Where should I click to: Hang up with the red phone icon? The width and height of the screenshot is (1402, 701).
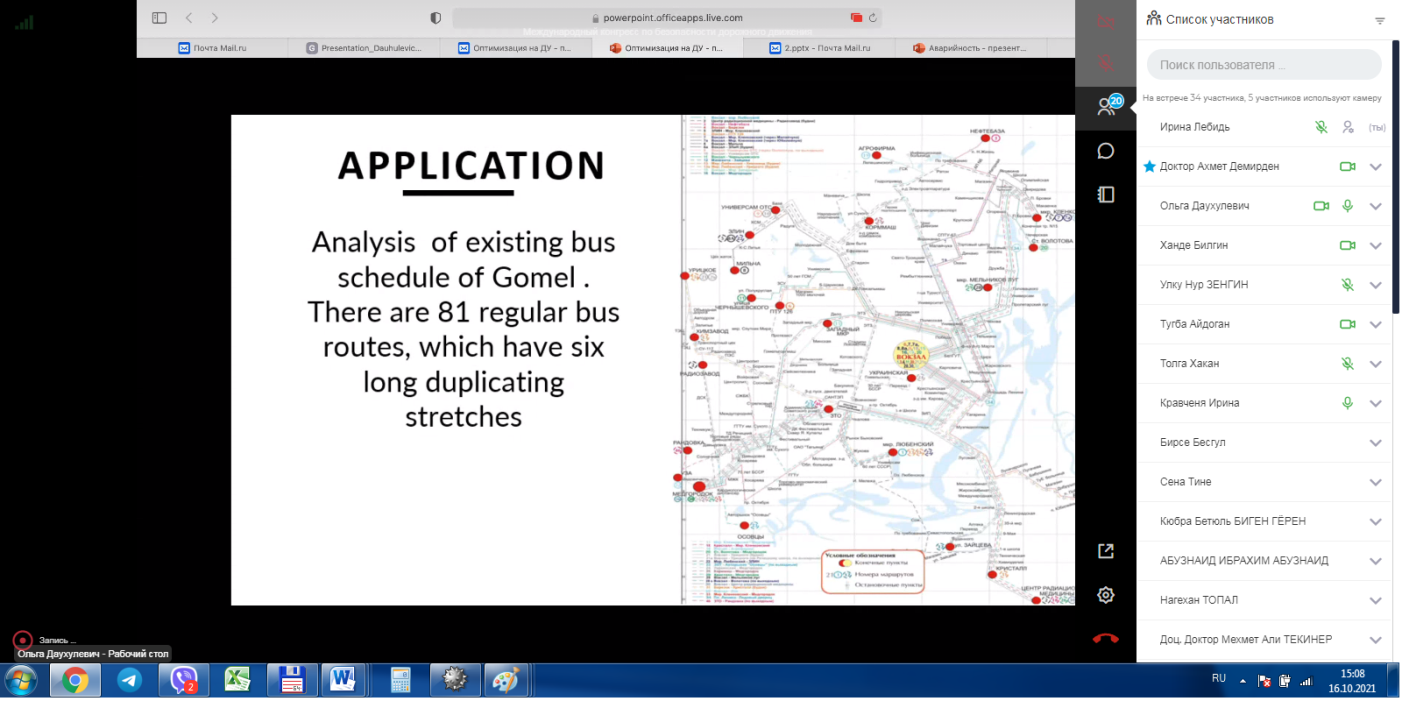pos(1105,638)
